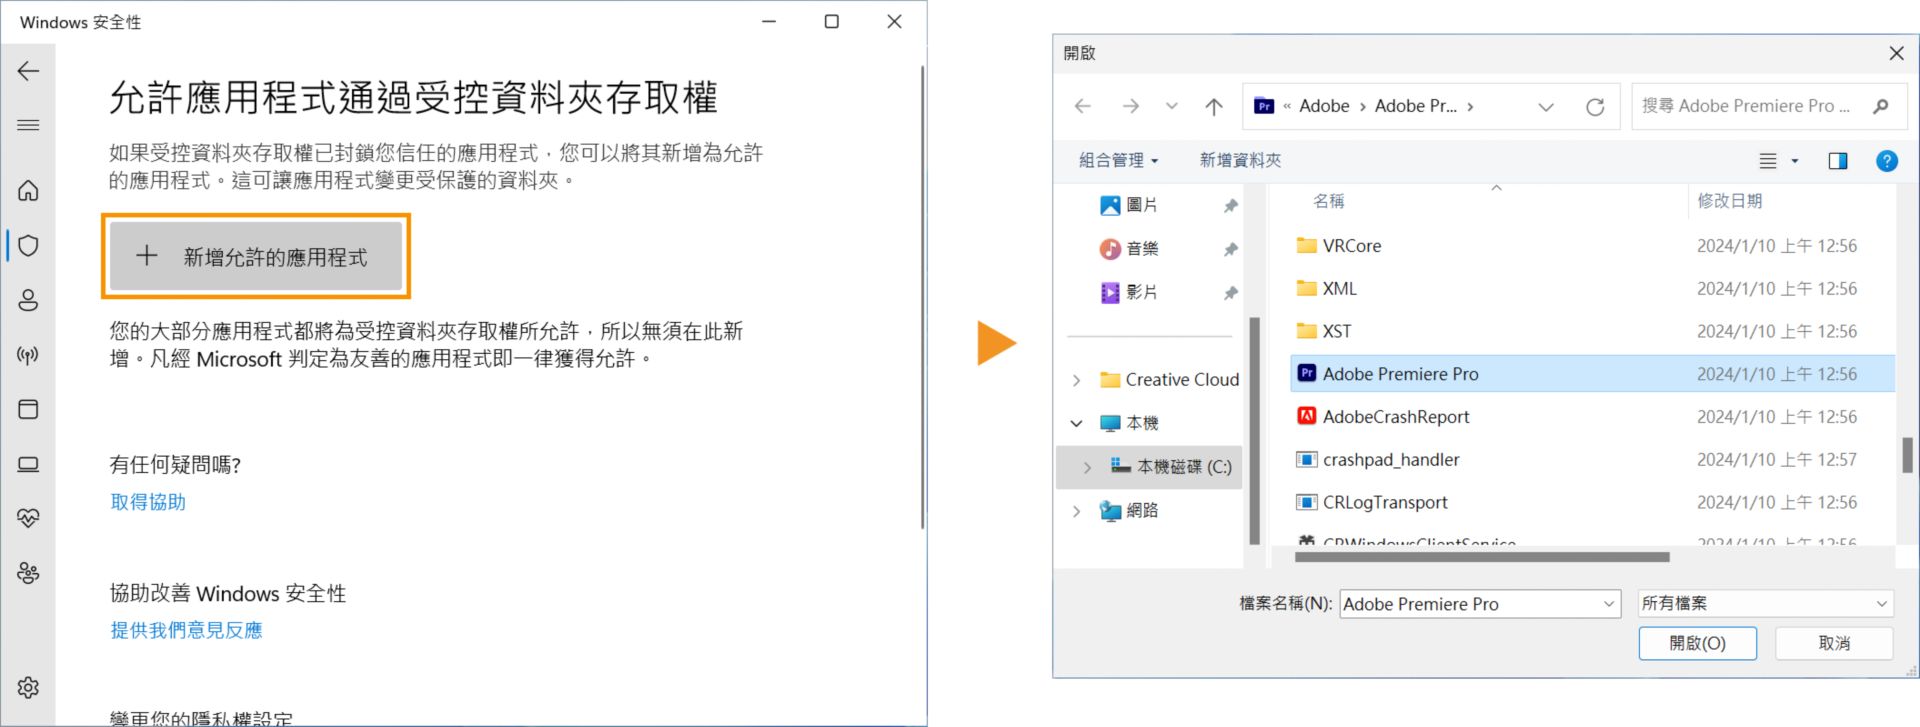Change view layout icon in dialog
The width and height of the screenshot is (1920, 727).
click(1768, 161)
